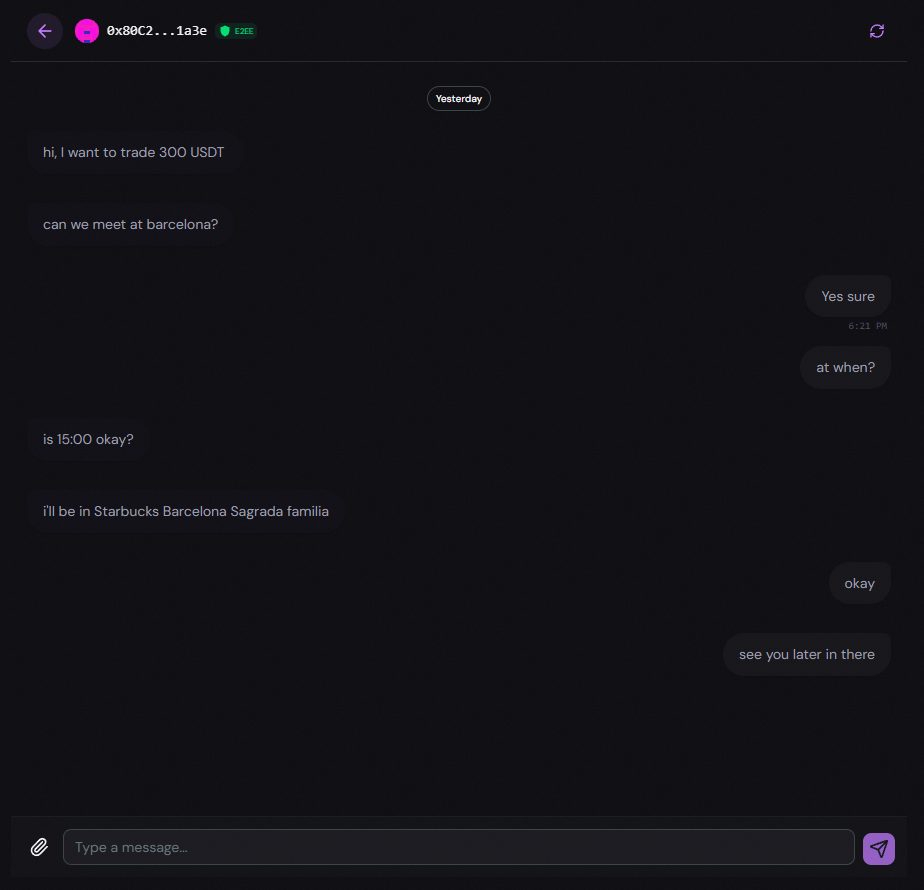Click the Starbucks Barcelona Sagrada familia message

(185, 511)
